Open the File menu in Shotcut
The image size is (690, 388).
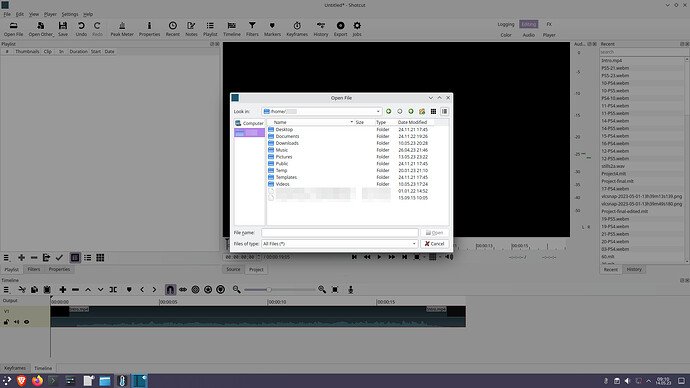pos(7,14)
